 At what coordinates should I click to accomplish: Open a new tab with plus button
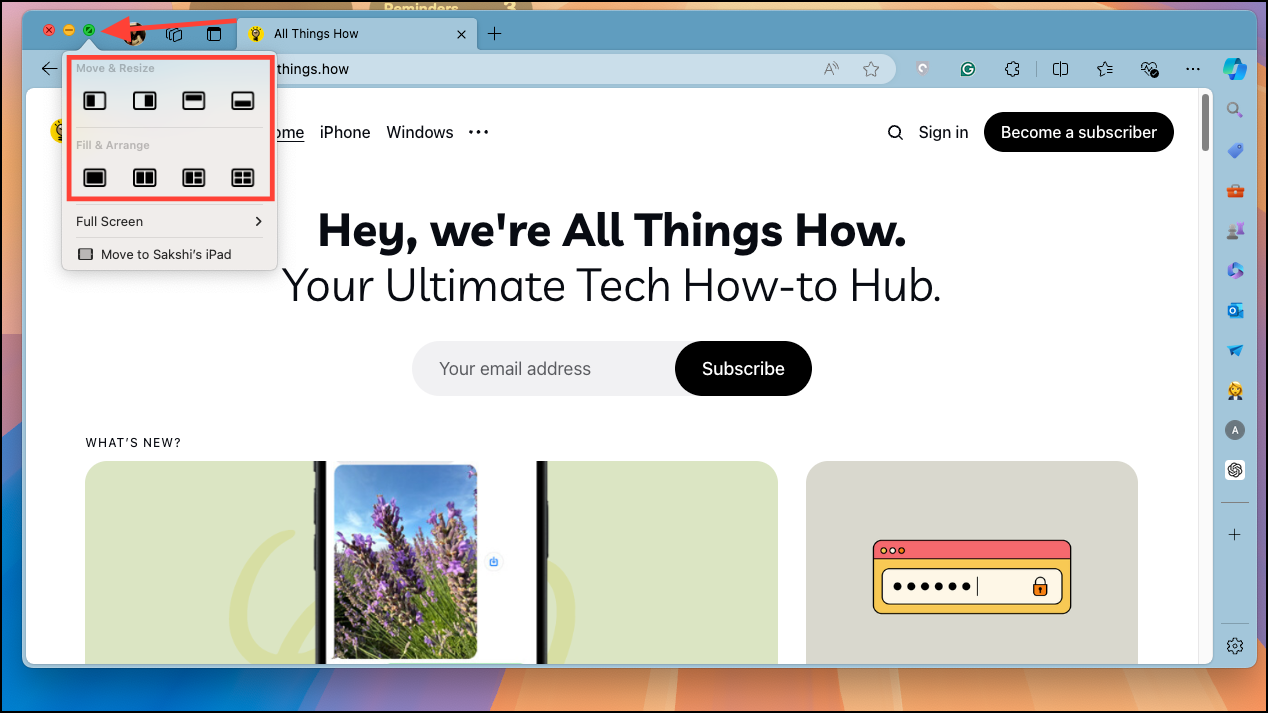pyautogui.click(x=494, y=34)
